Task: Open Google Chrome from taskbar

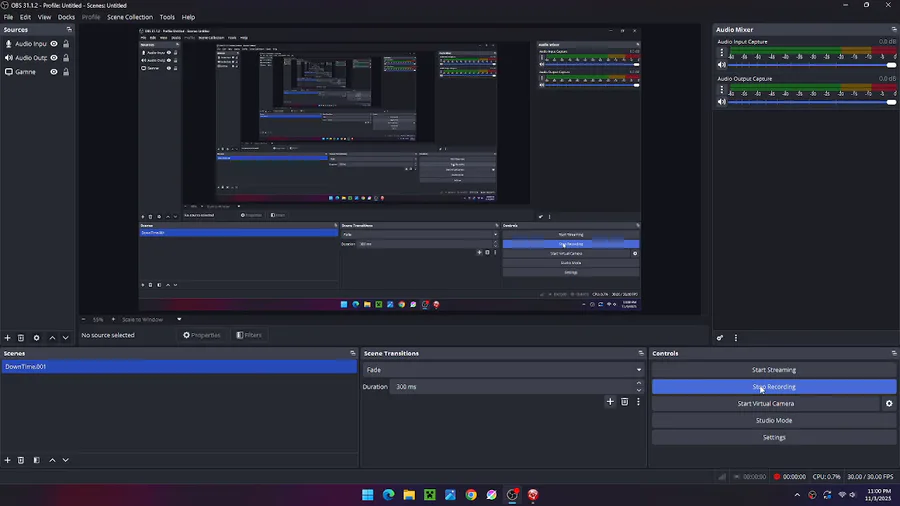Action: tap(471, 495)
